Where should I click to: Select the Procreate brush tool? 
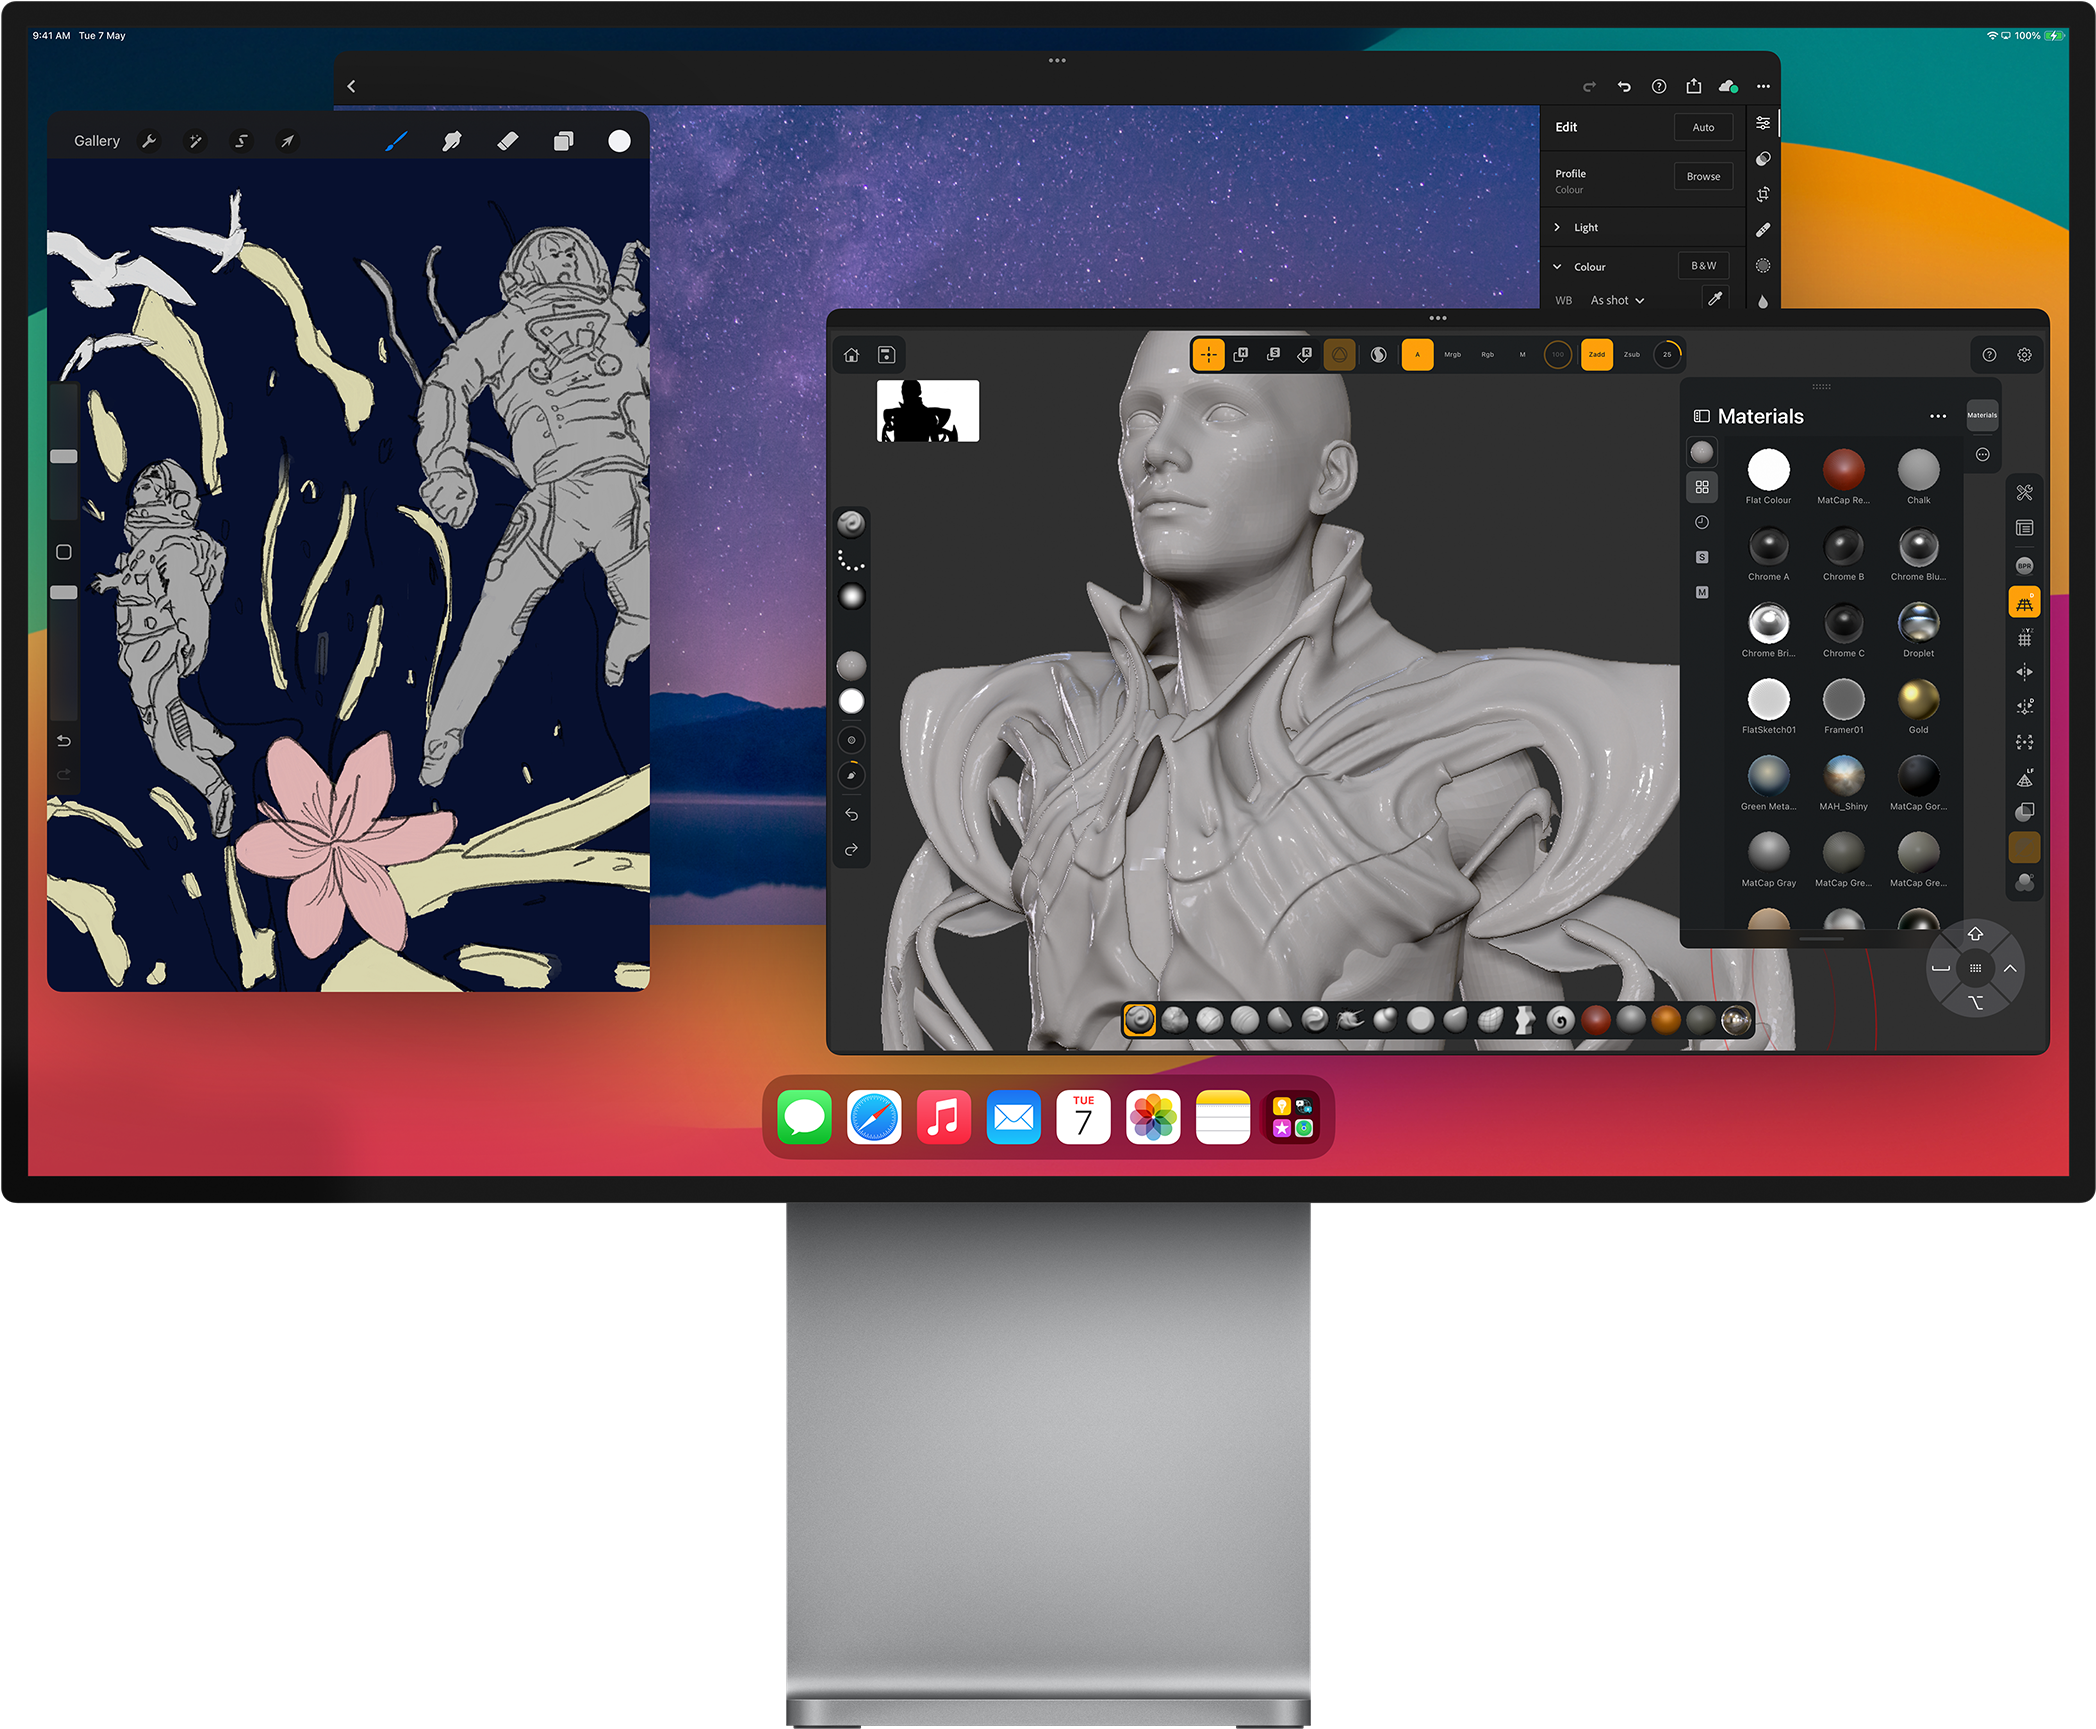coord(396,141)
